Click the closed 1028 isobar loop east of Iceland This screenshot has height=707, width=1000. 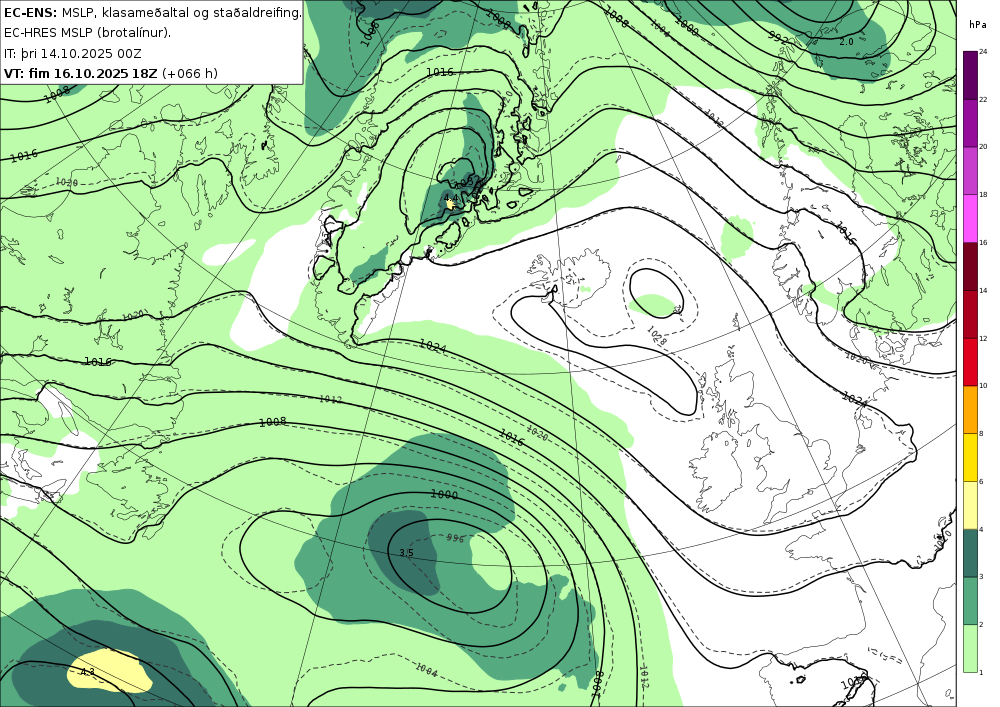(656, 293)
